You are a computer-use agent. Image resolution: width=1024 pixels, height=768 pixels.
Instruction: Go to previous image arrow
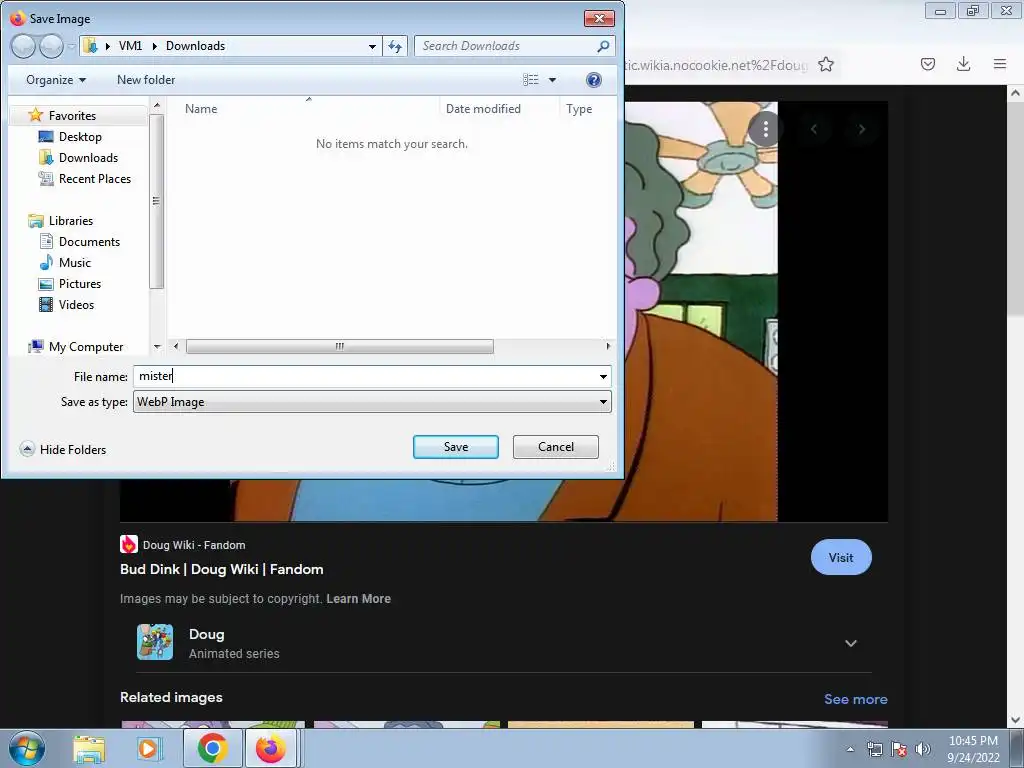click(814, 129)
